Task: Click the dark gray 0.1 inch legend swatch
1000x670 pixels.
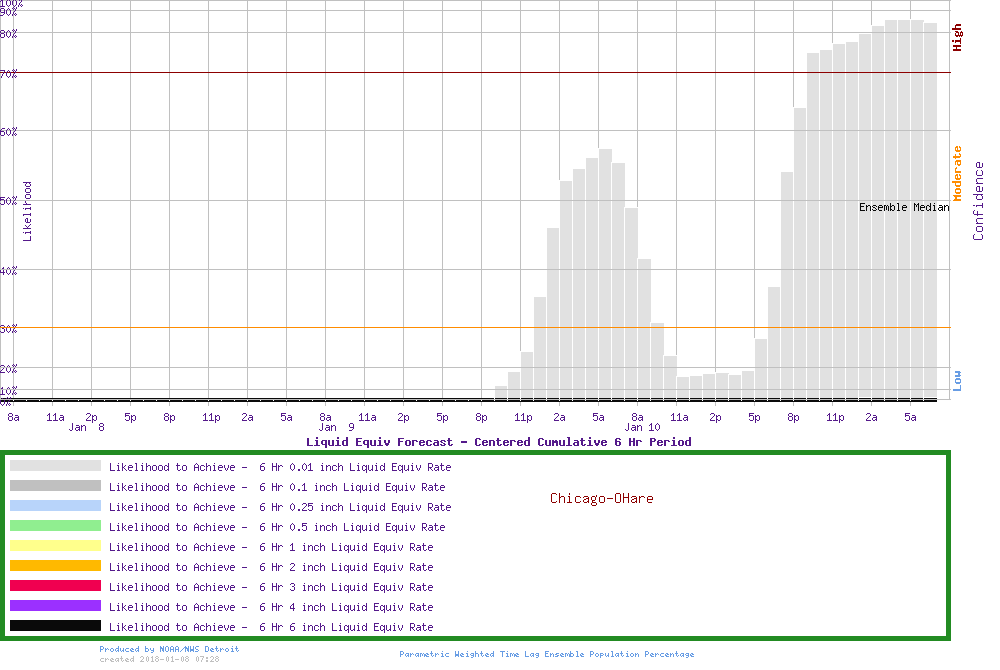Action: coord(55,486)
